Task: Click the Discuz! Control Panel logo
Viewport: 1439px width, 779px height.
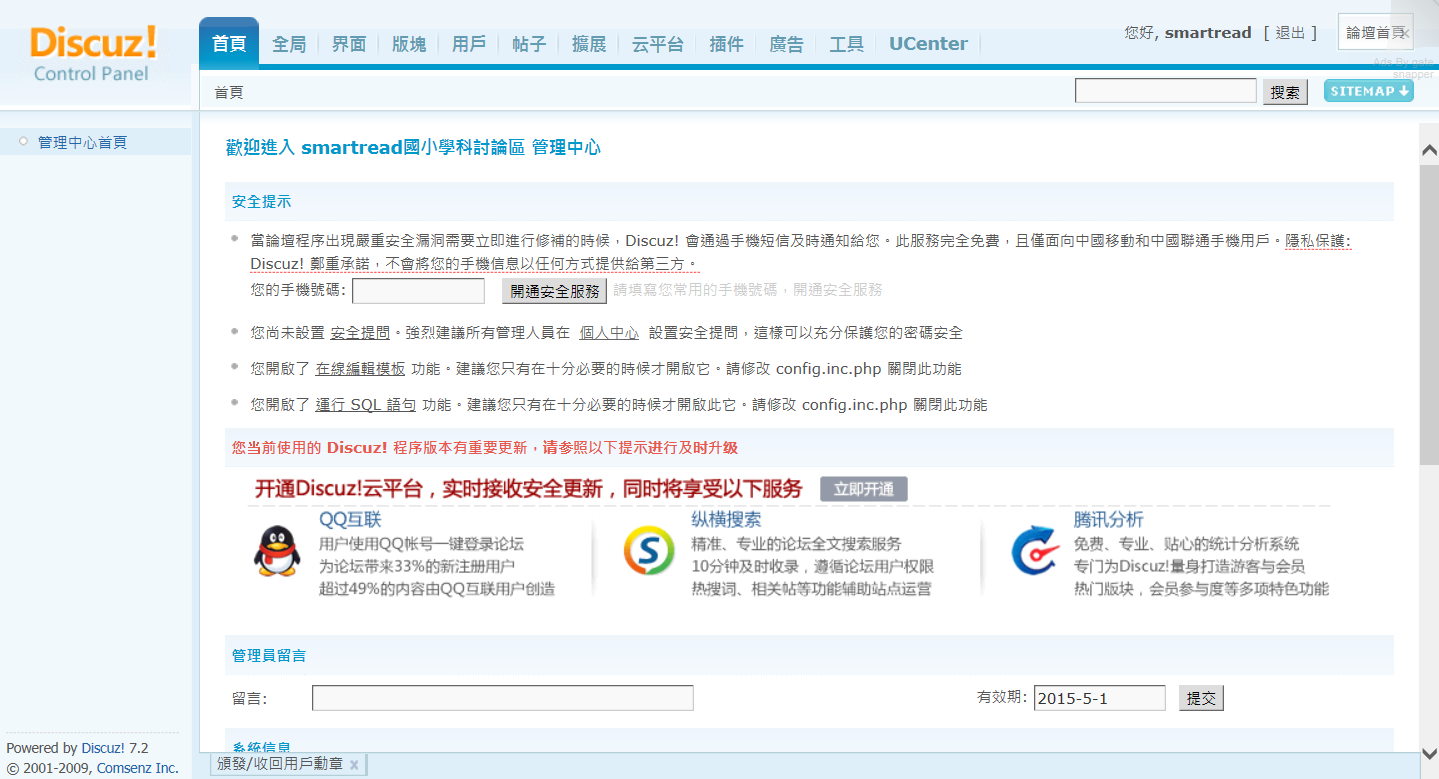Action: click(92, 54)
